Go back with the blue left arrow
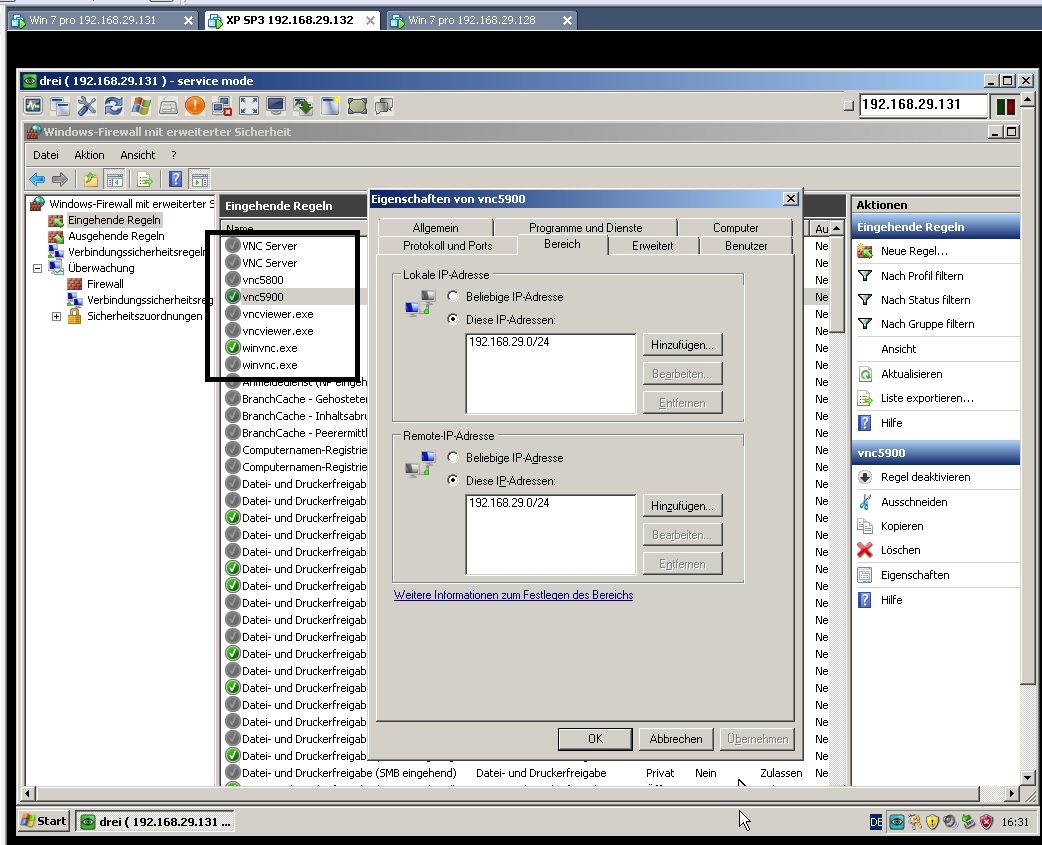1042x845 pixels. (37, 179)
